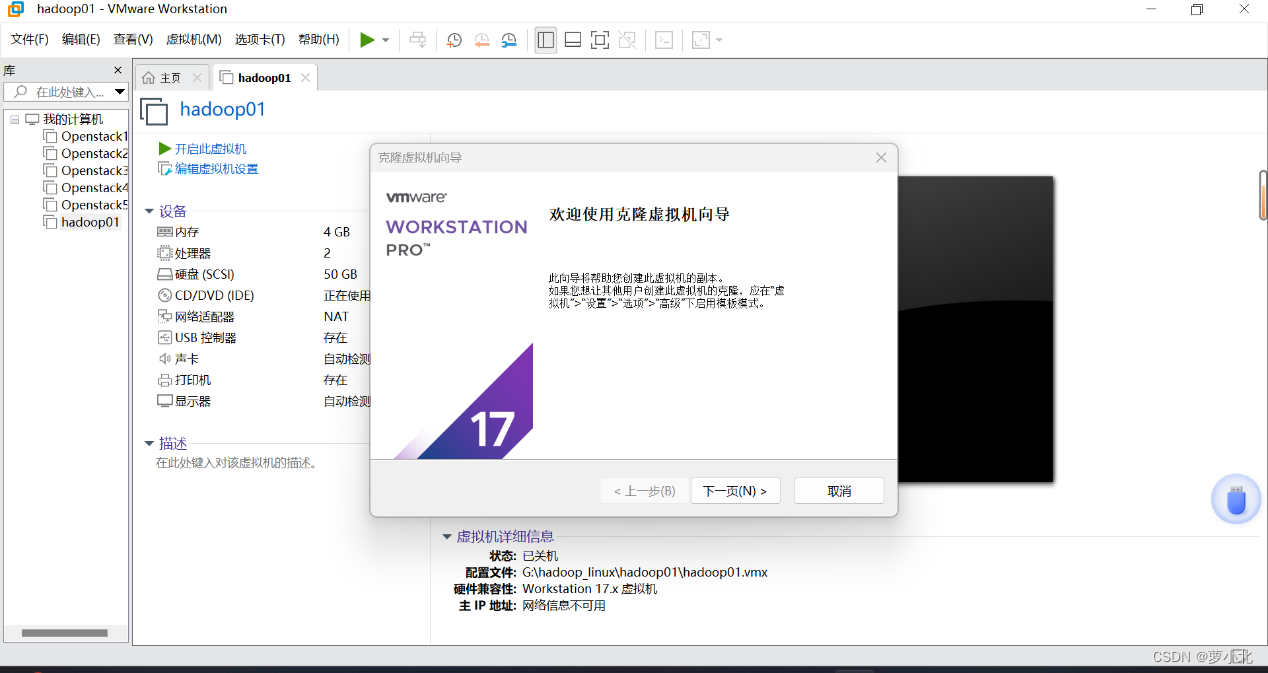Click the 打印机 device icon

[165, 380]
